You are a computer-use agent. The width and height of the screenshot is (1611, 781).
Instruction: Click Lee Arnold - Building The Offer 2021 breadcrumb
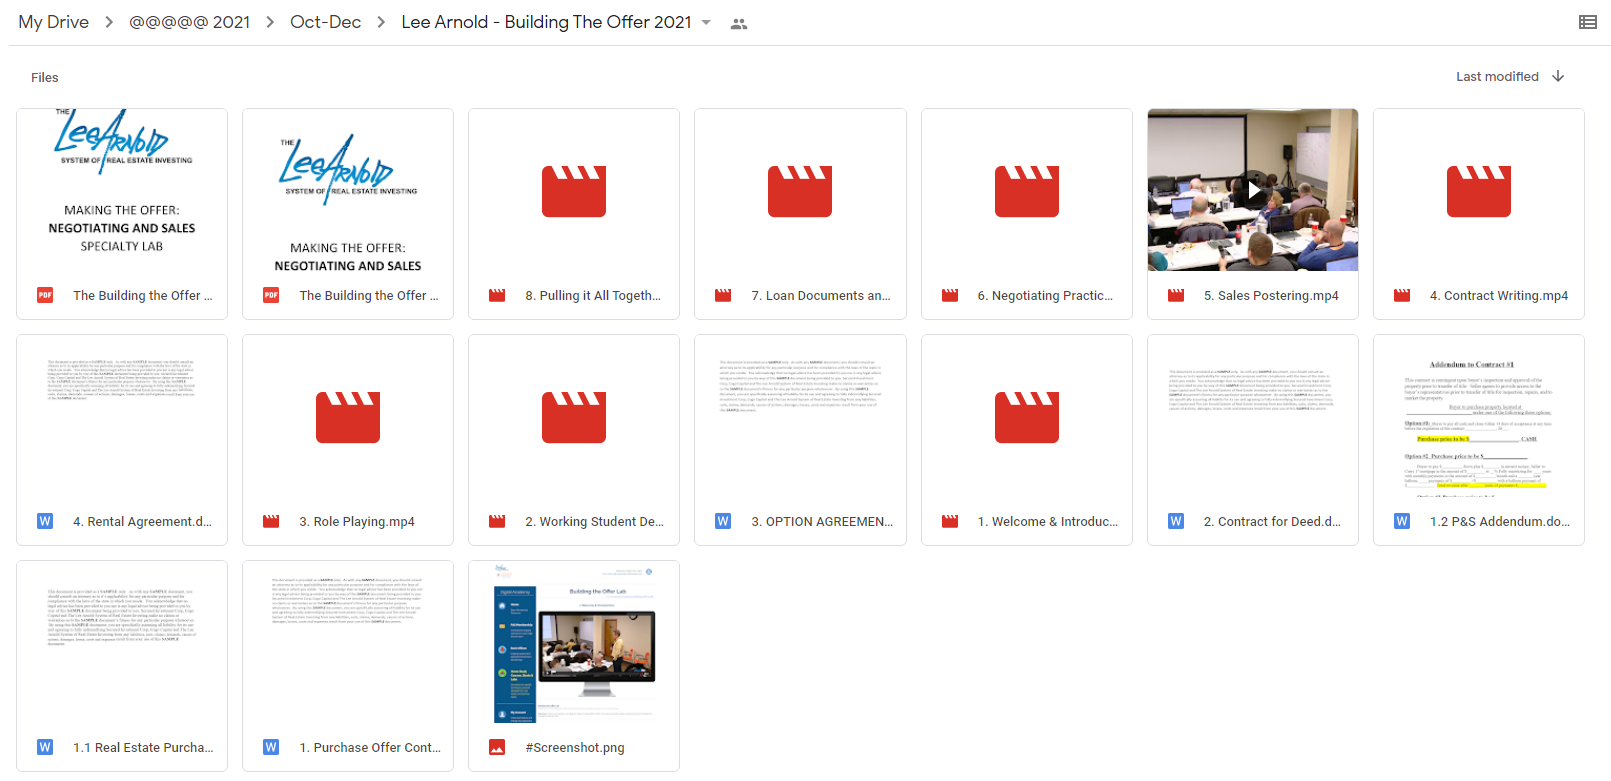546,22
